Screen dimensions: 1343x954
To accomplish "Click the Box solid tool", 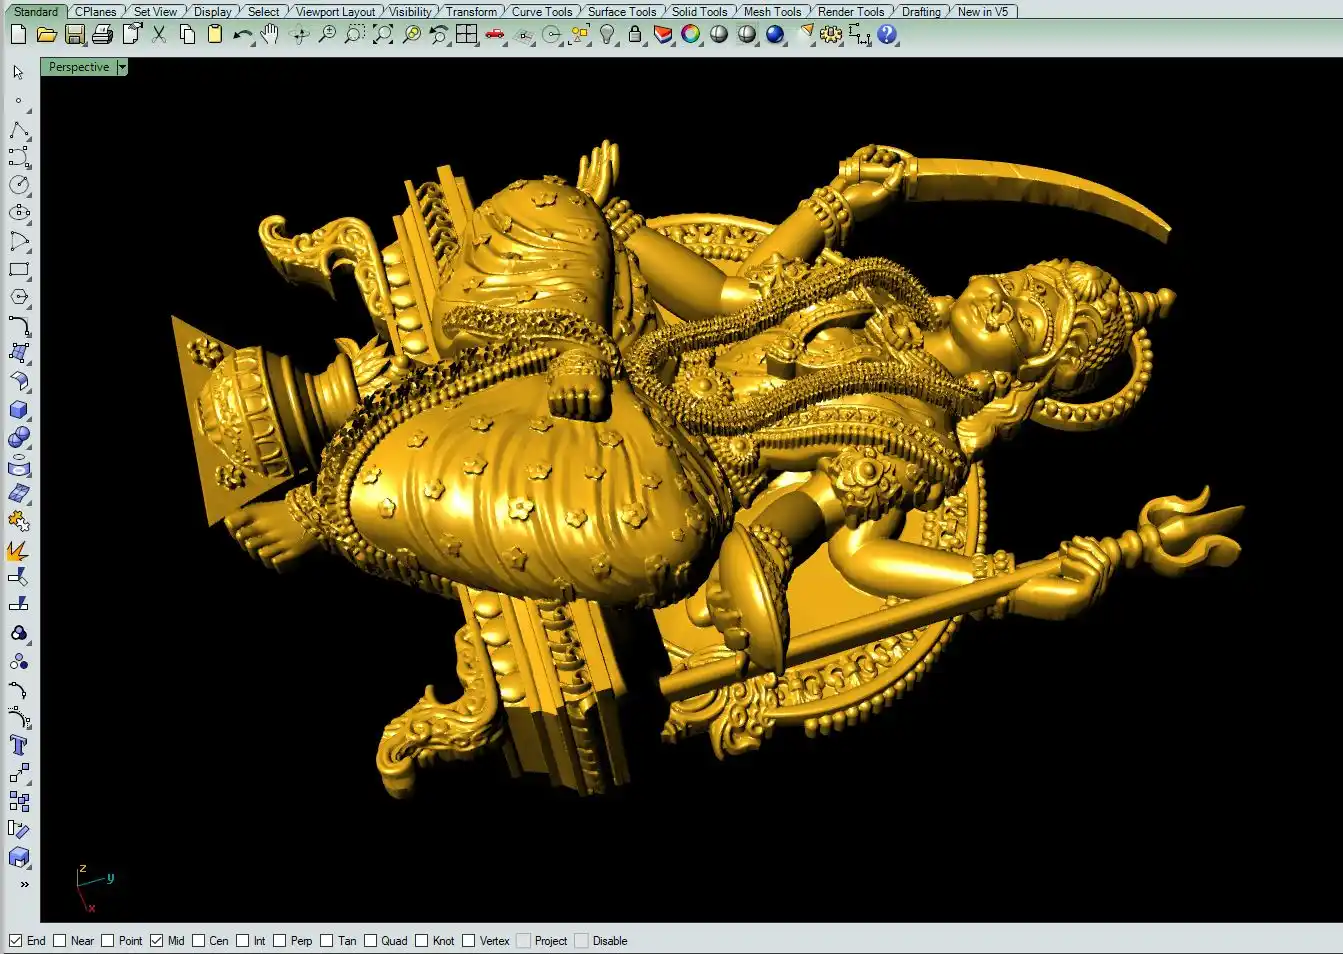I will tap(19, 410).
